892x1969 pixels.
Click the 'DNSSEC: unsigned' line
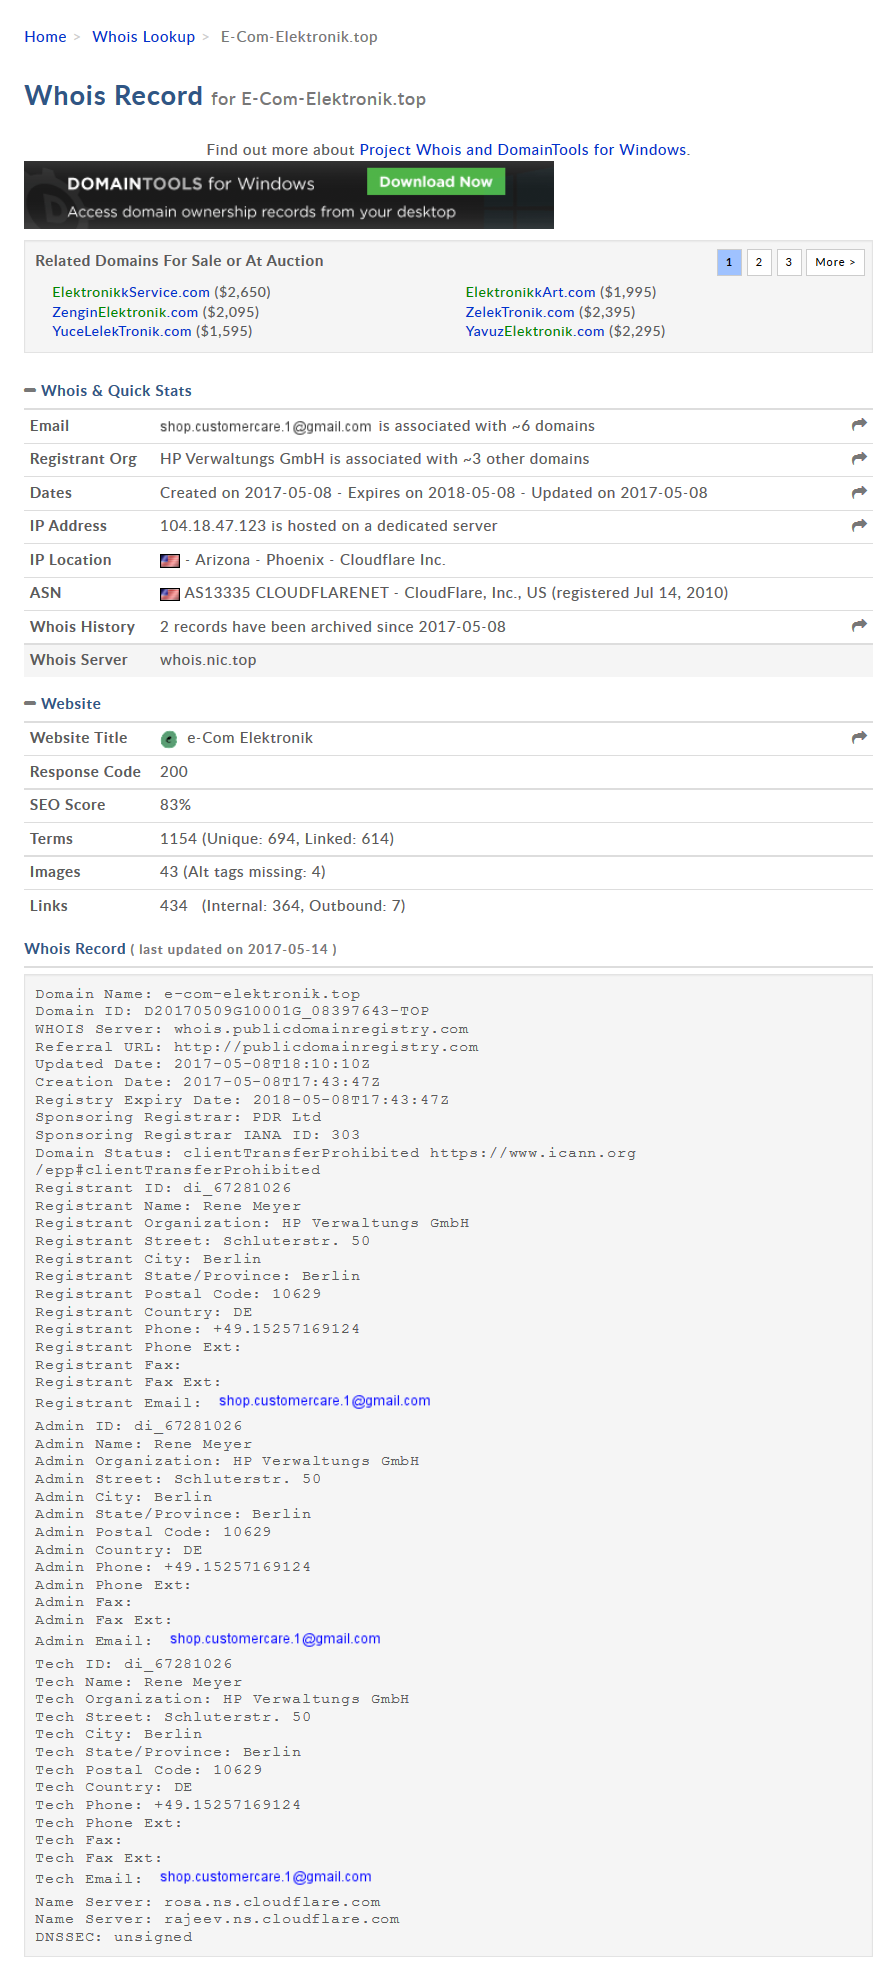(x=113, y=1937)
